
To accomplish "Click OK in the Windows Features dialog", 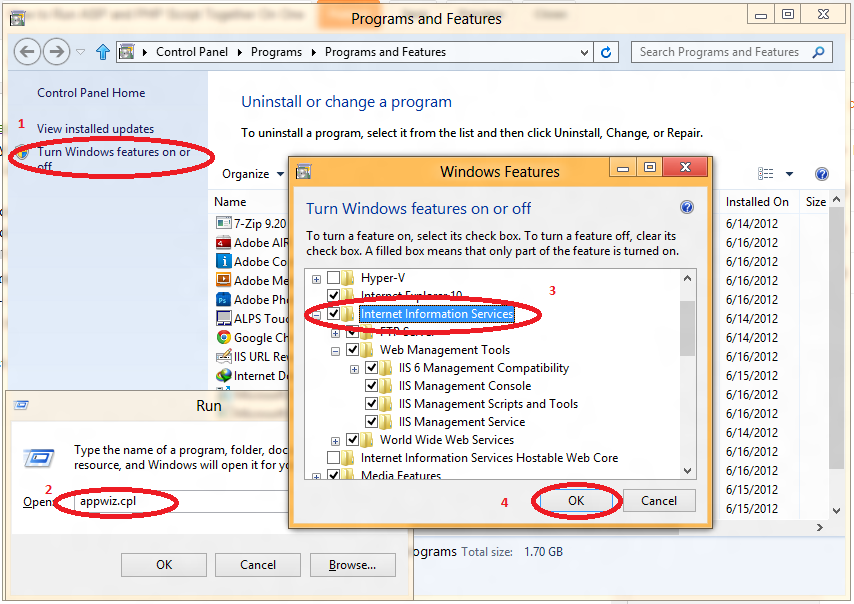I will tap(576, 500).
